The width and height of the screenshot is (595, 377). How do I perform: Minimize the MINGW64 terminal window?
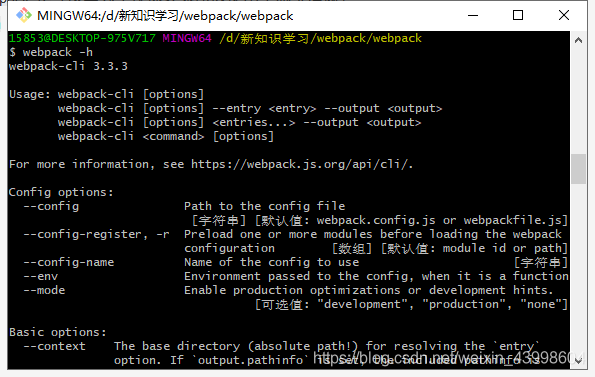(x=473, y=15)
